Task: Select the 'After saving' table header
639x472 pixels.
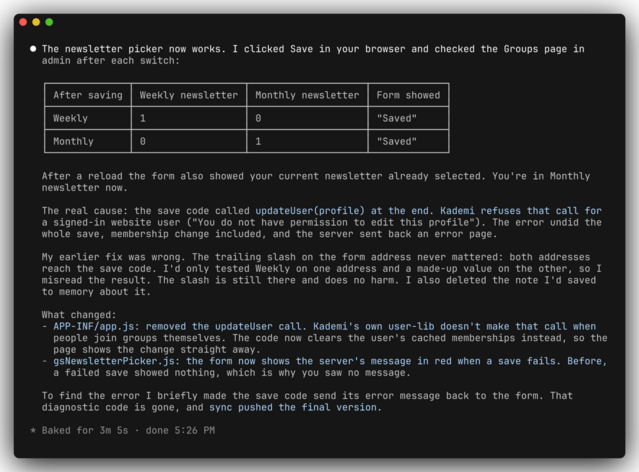Action: (x=88, y=95)
